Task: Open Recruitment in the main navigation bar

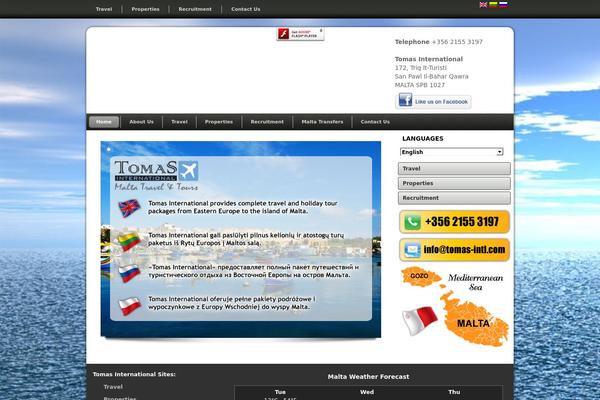Action: [x=267, y=122]
